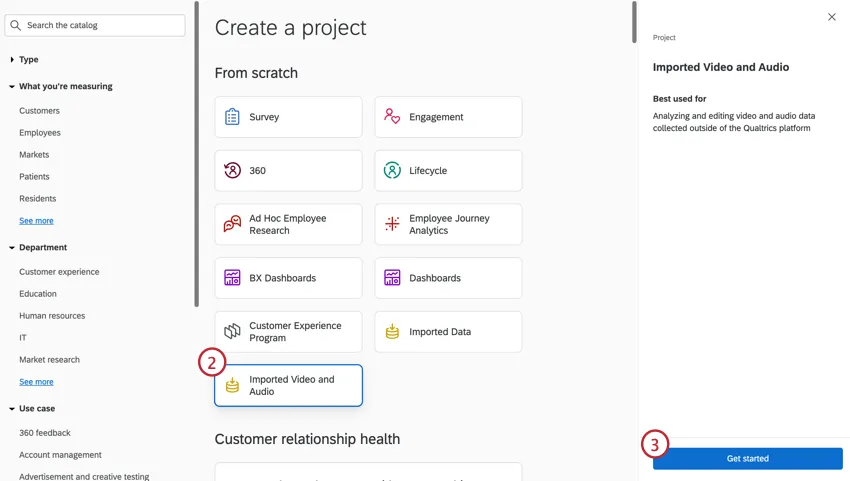Viewport: 850px width, 481px height.
Task: Click the Employee Journey Analytics icon
Action: [x=392, y=224]
